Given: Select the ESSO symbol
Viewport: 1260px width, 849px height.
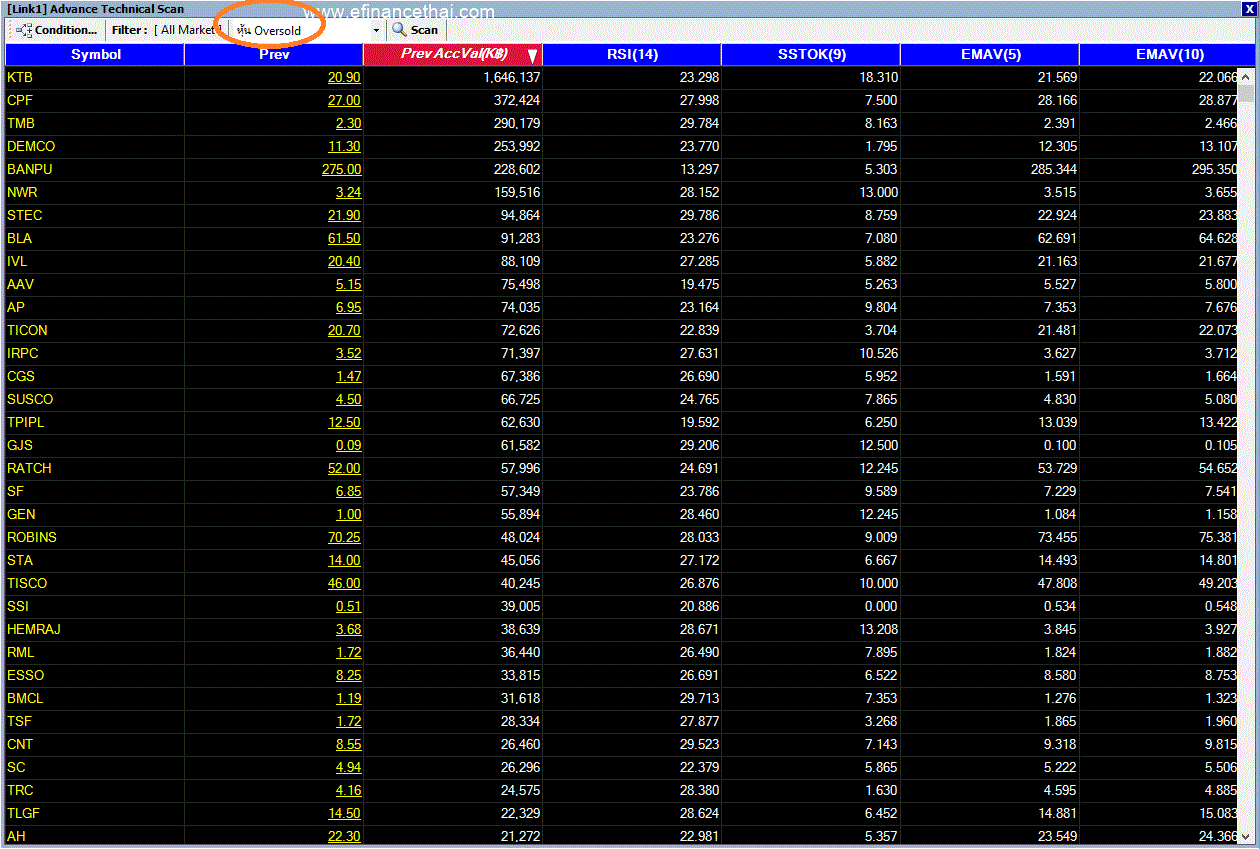Looking at the screenshot, I should click(25, 675).
